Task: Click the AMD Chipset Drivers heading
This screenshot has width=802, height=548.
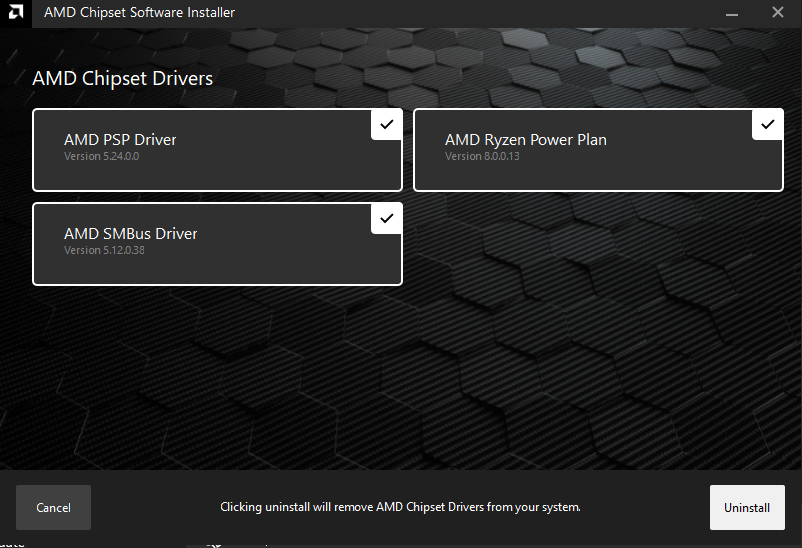Action: click(123, 78)
